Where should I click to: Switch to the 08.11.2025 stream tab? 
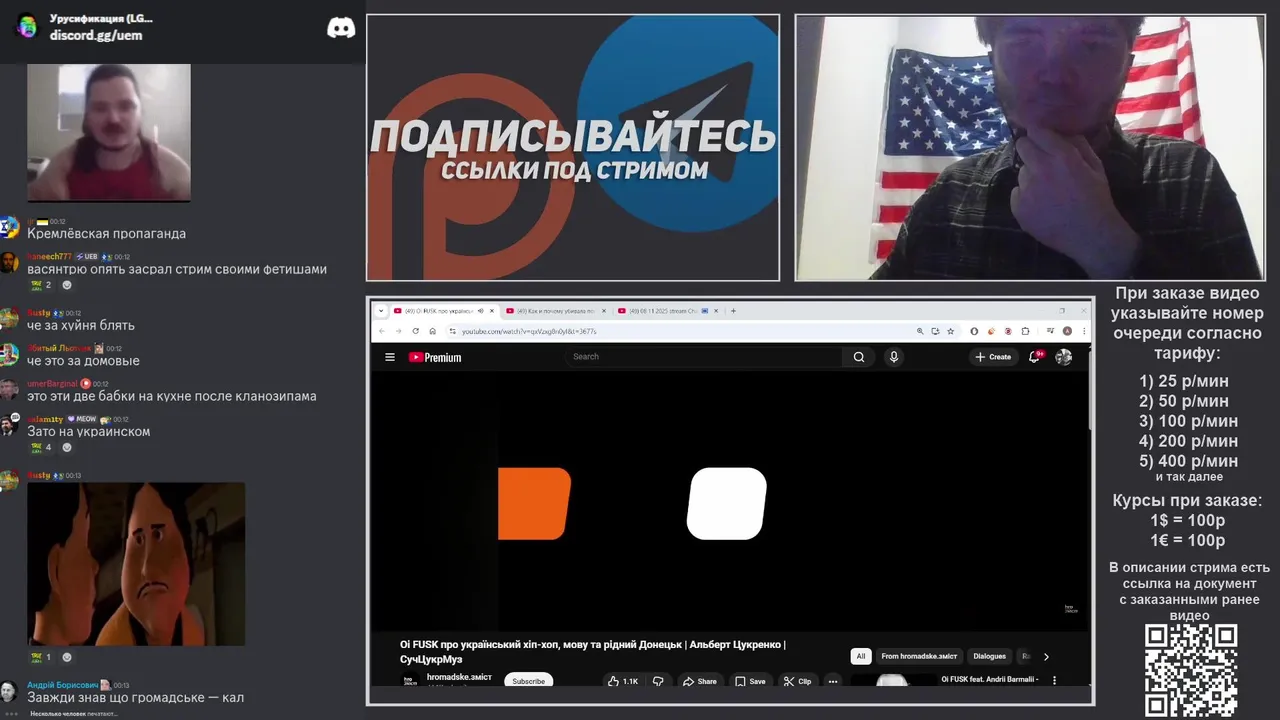668,311
